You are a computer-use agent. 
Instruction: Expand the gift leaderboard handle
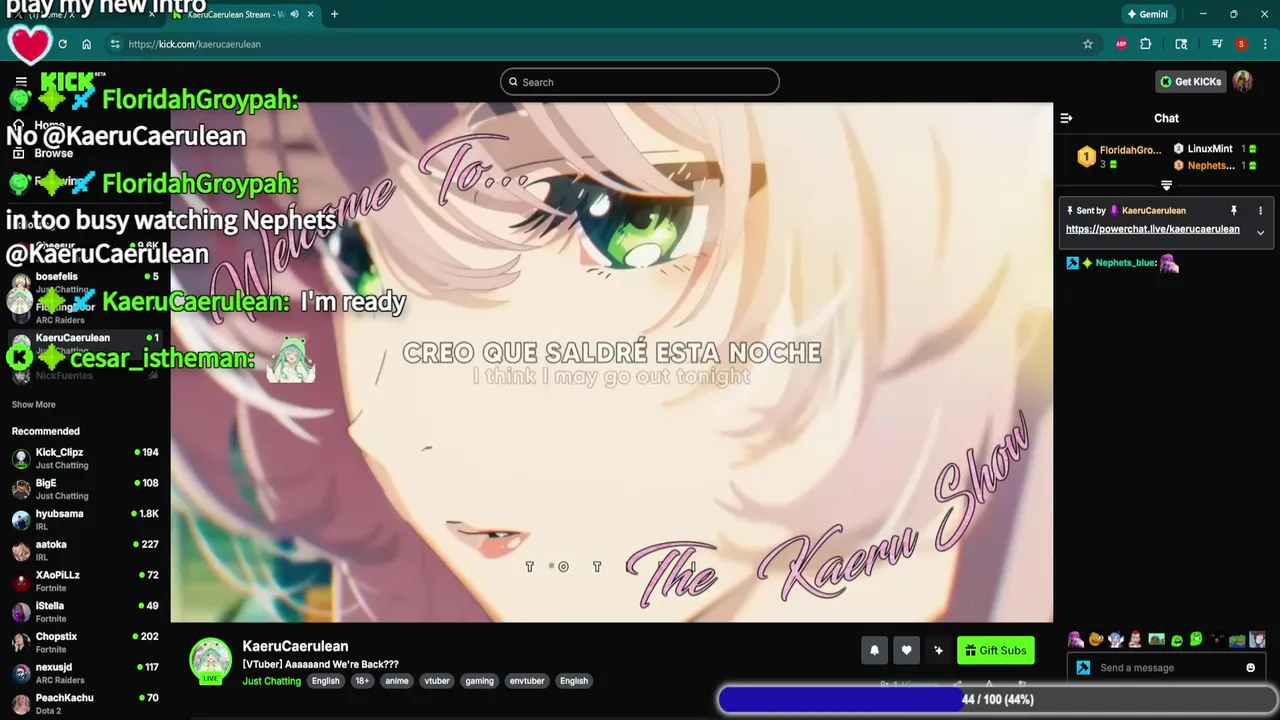click(1166, 186)
